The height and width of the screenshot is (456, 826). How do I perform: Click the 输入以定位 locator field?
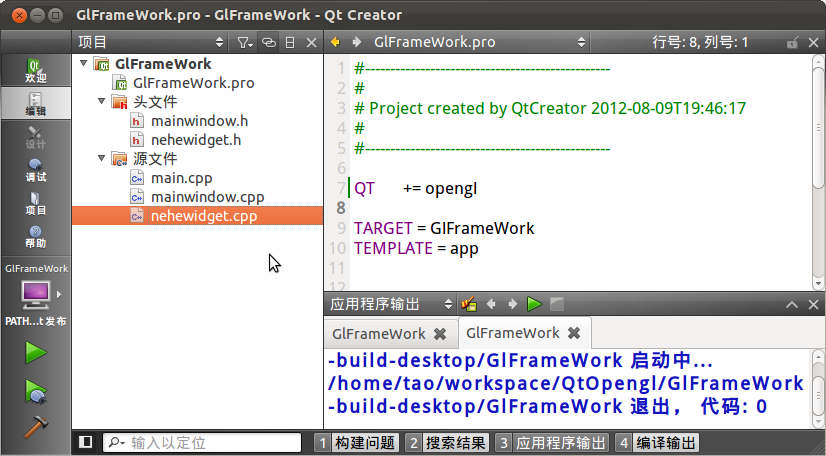[x=202, y=442]
